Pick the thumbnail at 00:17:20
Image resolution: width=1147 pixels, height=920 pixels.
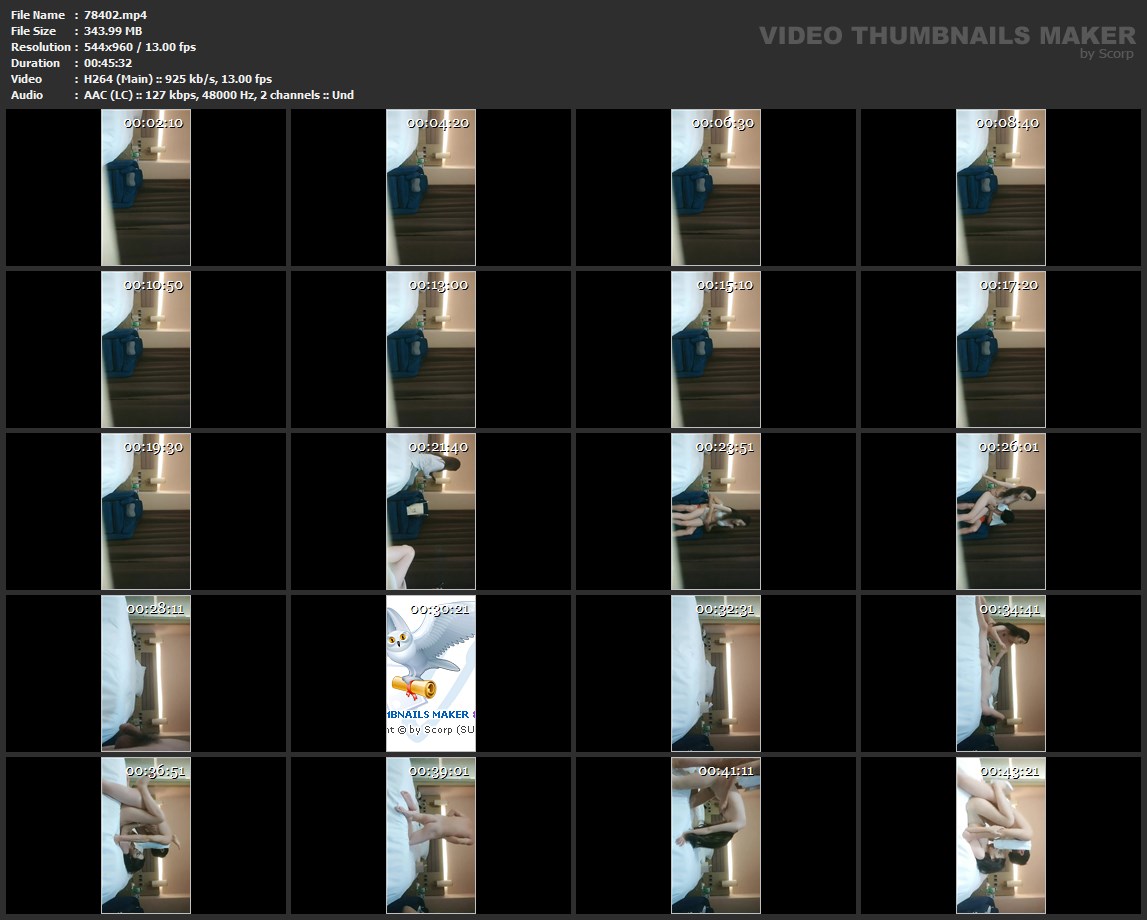[x=1001, y=349]
